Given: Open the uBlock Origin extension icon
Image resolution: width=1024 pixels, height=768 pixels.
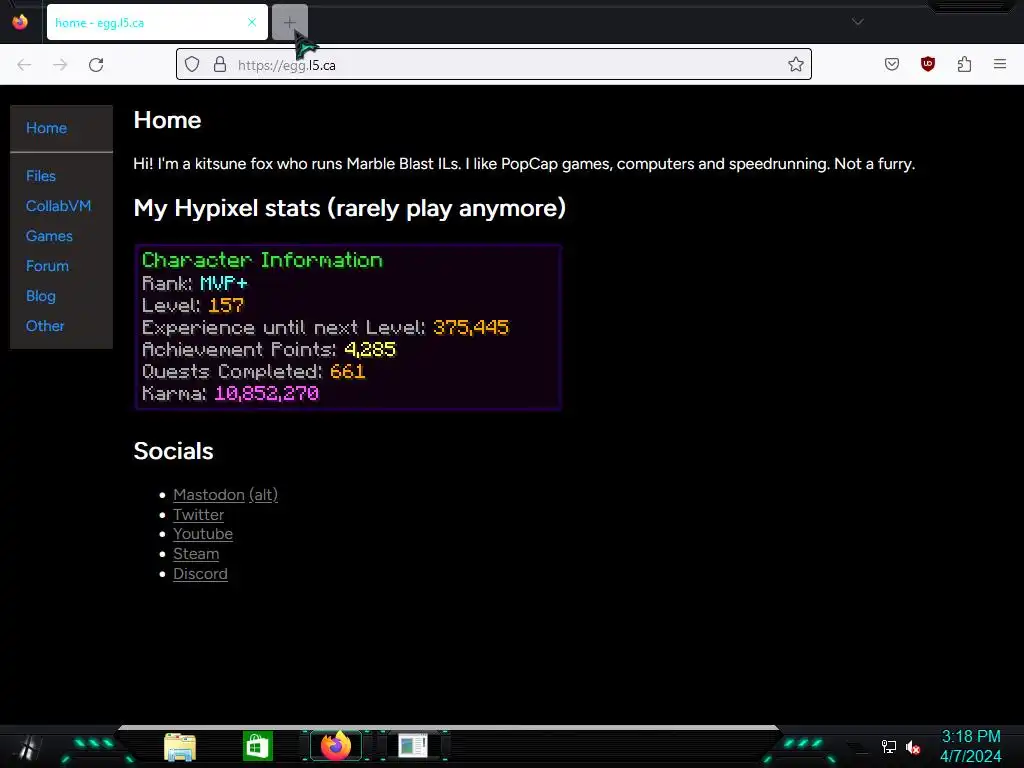Looking at the screenshot, I should pos(928,64).
